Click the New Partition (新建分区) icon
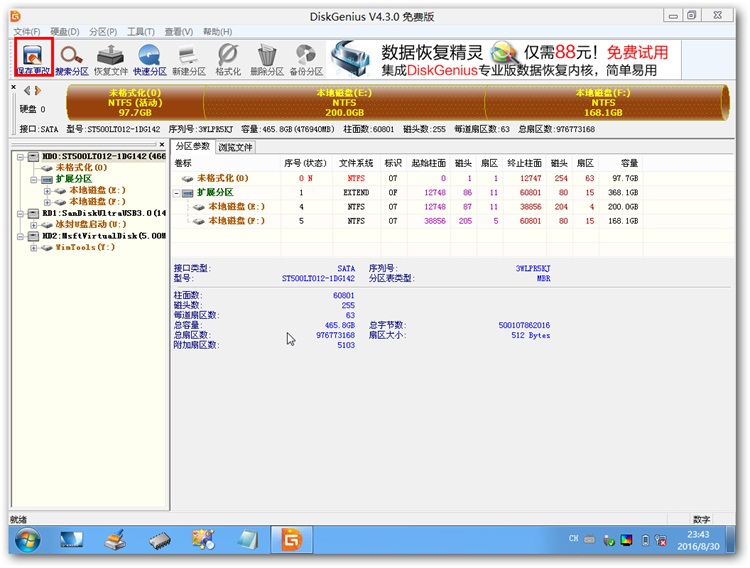The height and width of the screenshot is (568, 750). coord(189,59)
